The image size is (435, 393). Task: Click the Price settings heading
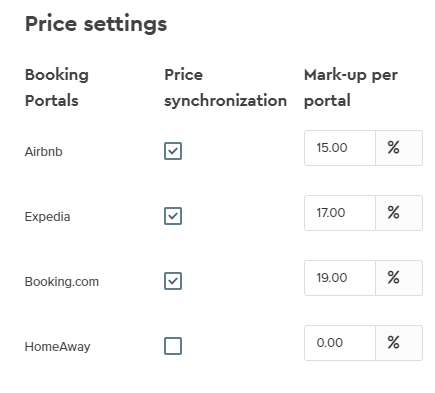pyautogui.click(x=96, y=24)
